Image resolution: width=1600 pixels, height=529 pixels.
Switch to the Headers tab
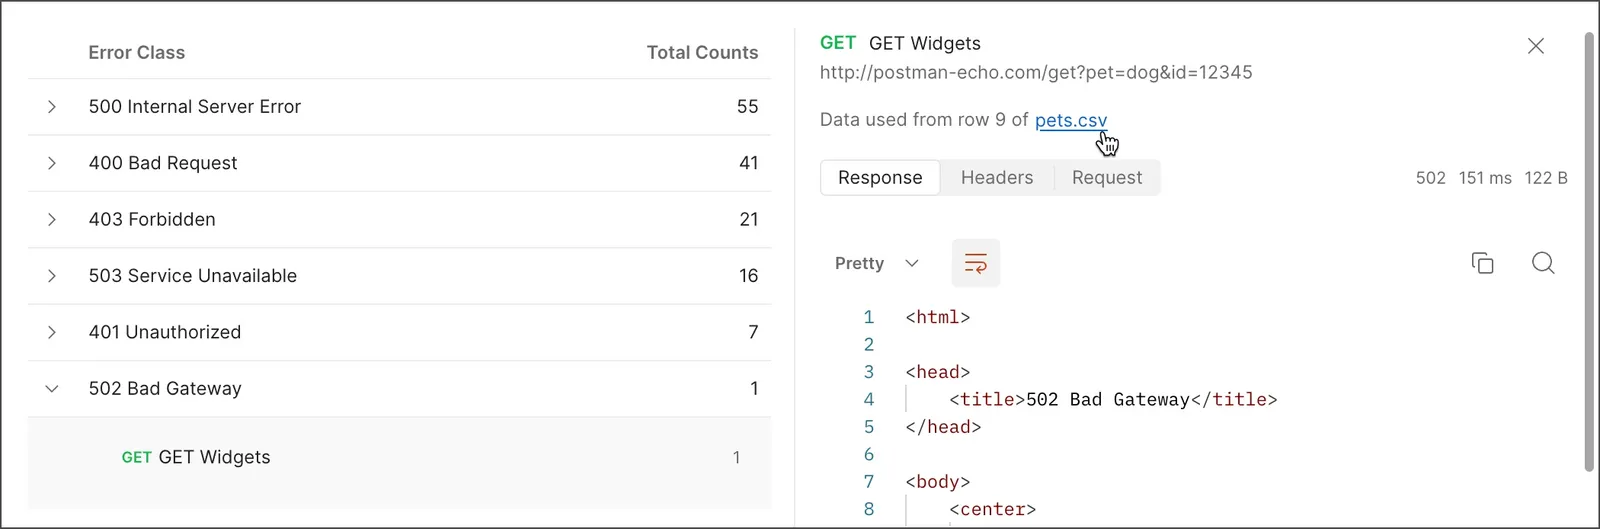[x=997, y=178]
